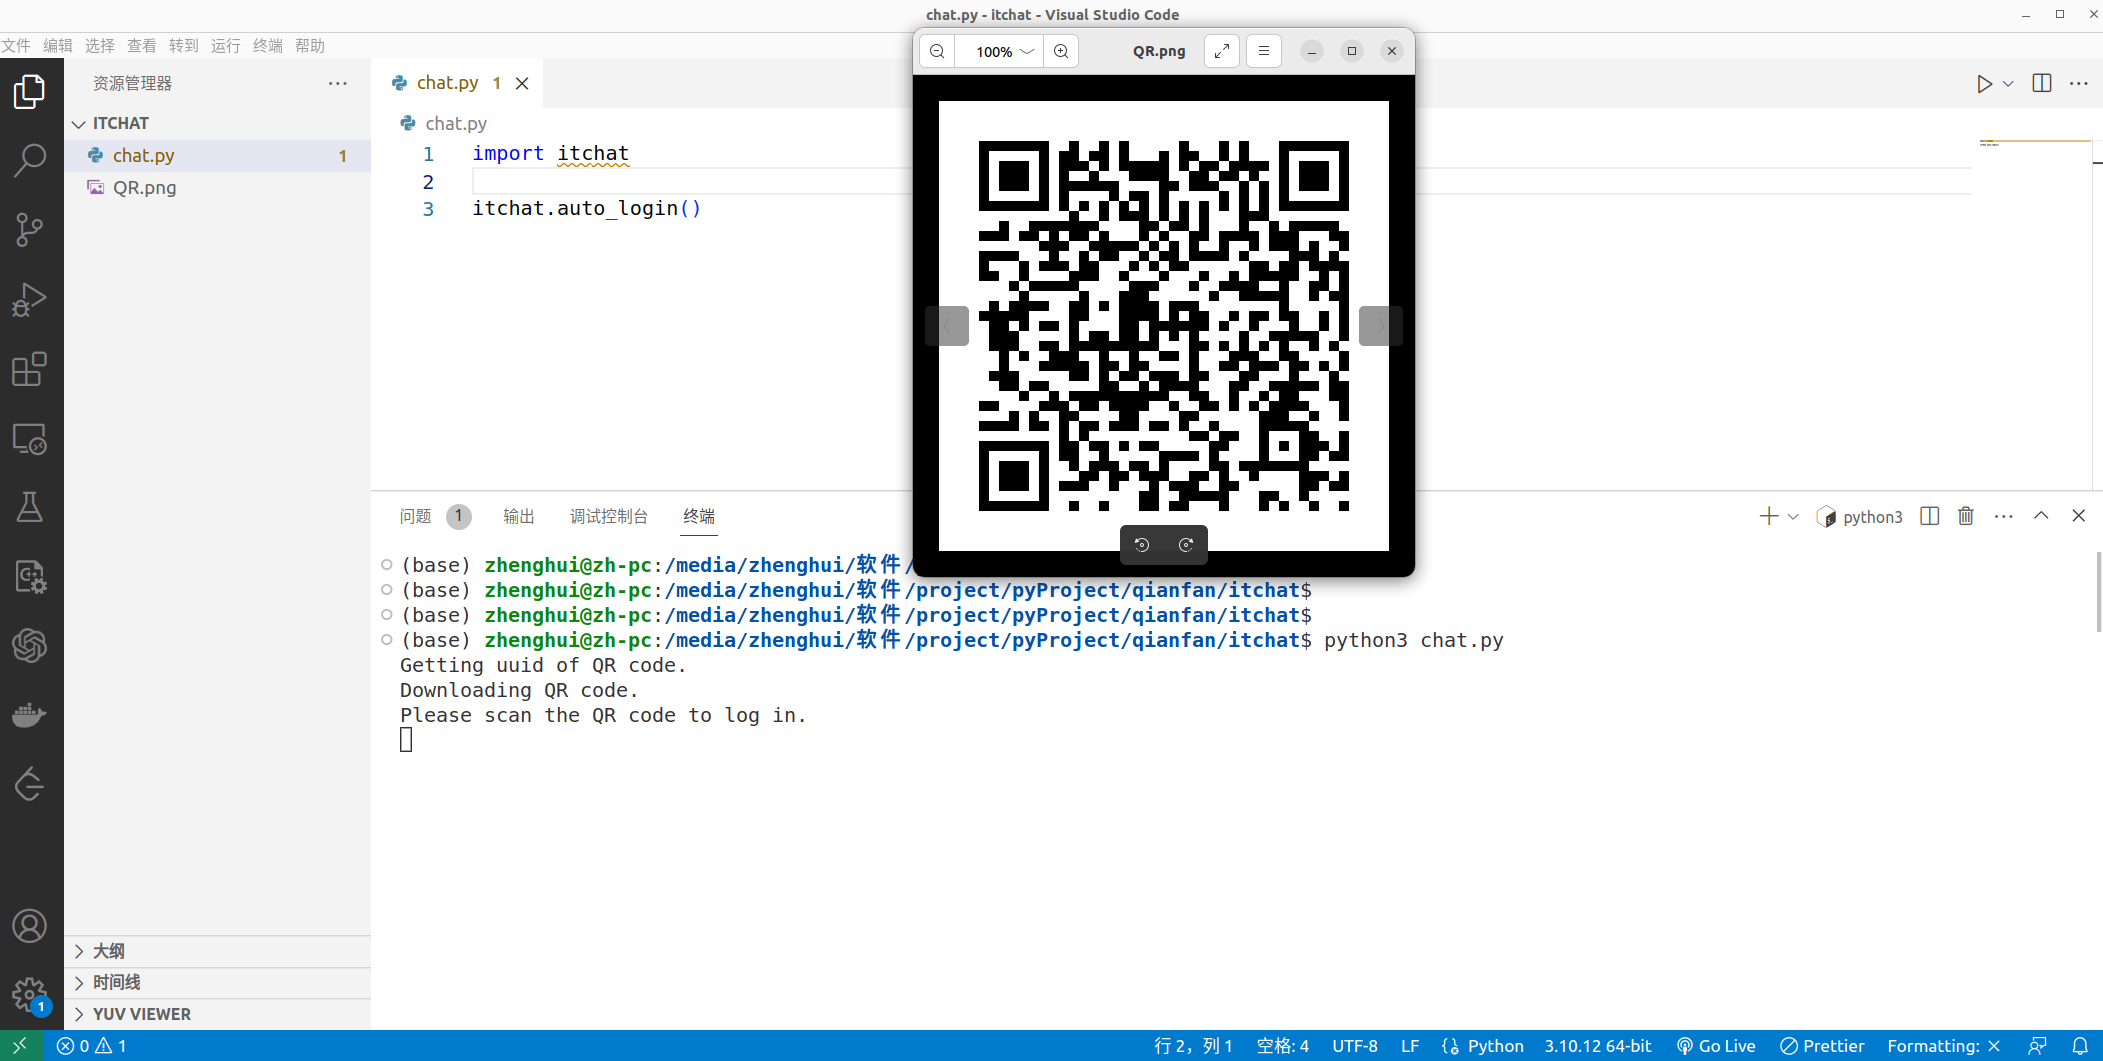Click chat.py breadcrumb
2103x1061 pixels.
[x=443, y=123]
